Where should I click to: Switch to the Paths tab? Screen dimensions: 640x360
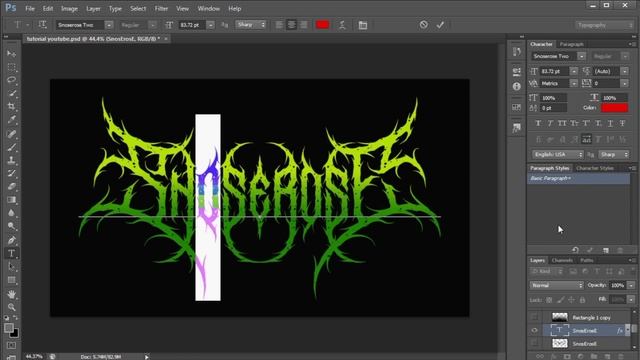[587, 260]
